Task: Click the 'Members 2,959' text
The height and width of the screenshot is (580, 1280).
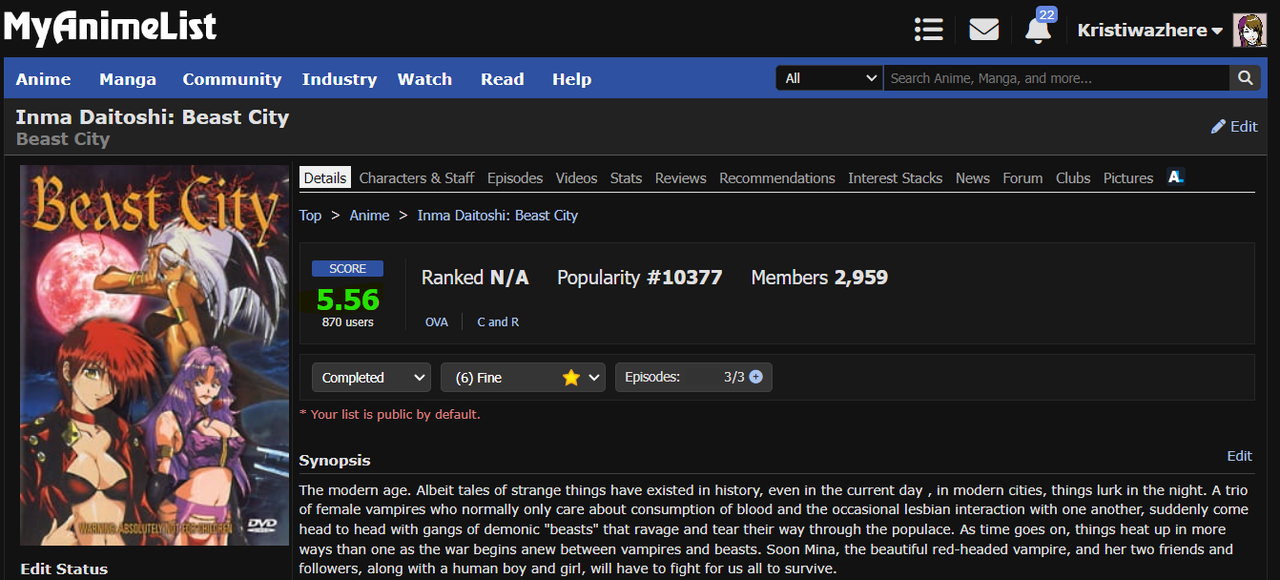Action: click(x=819, y=277)
